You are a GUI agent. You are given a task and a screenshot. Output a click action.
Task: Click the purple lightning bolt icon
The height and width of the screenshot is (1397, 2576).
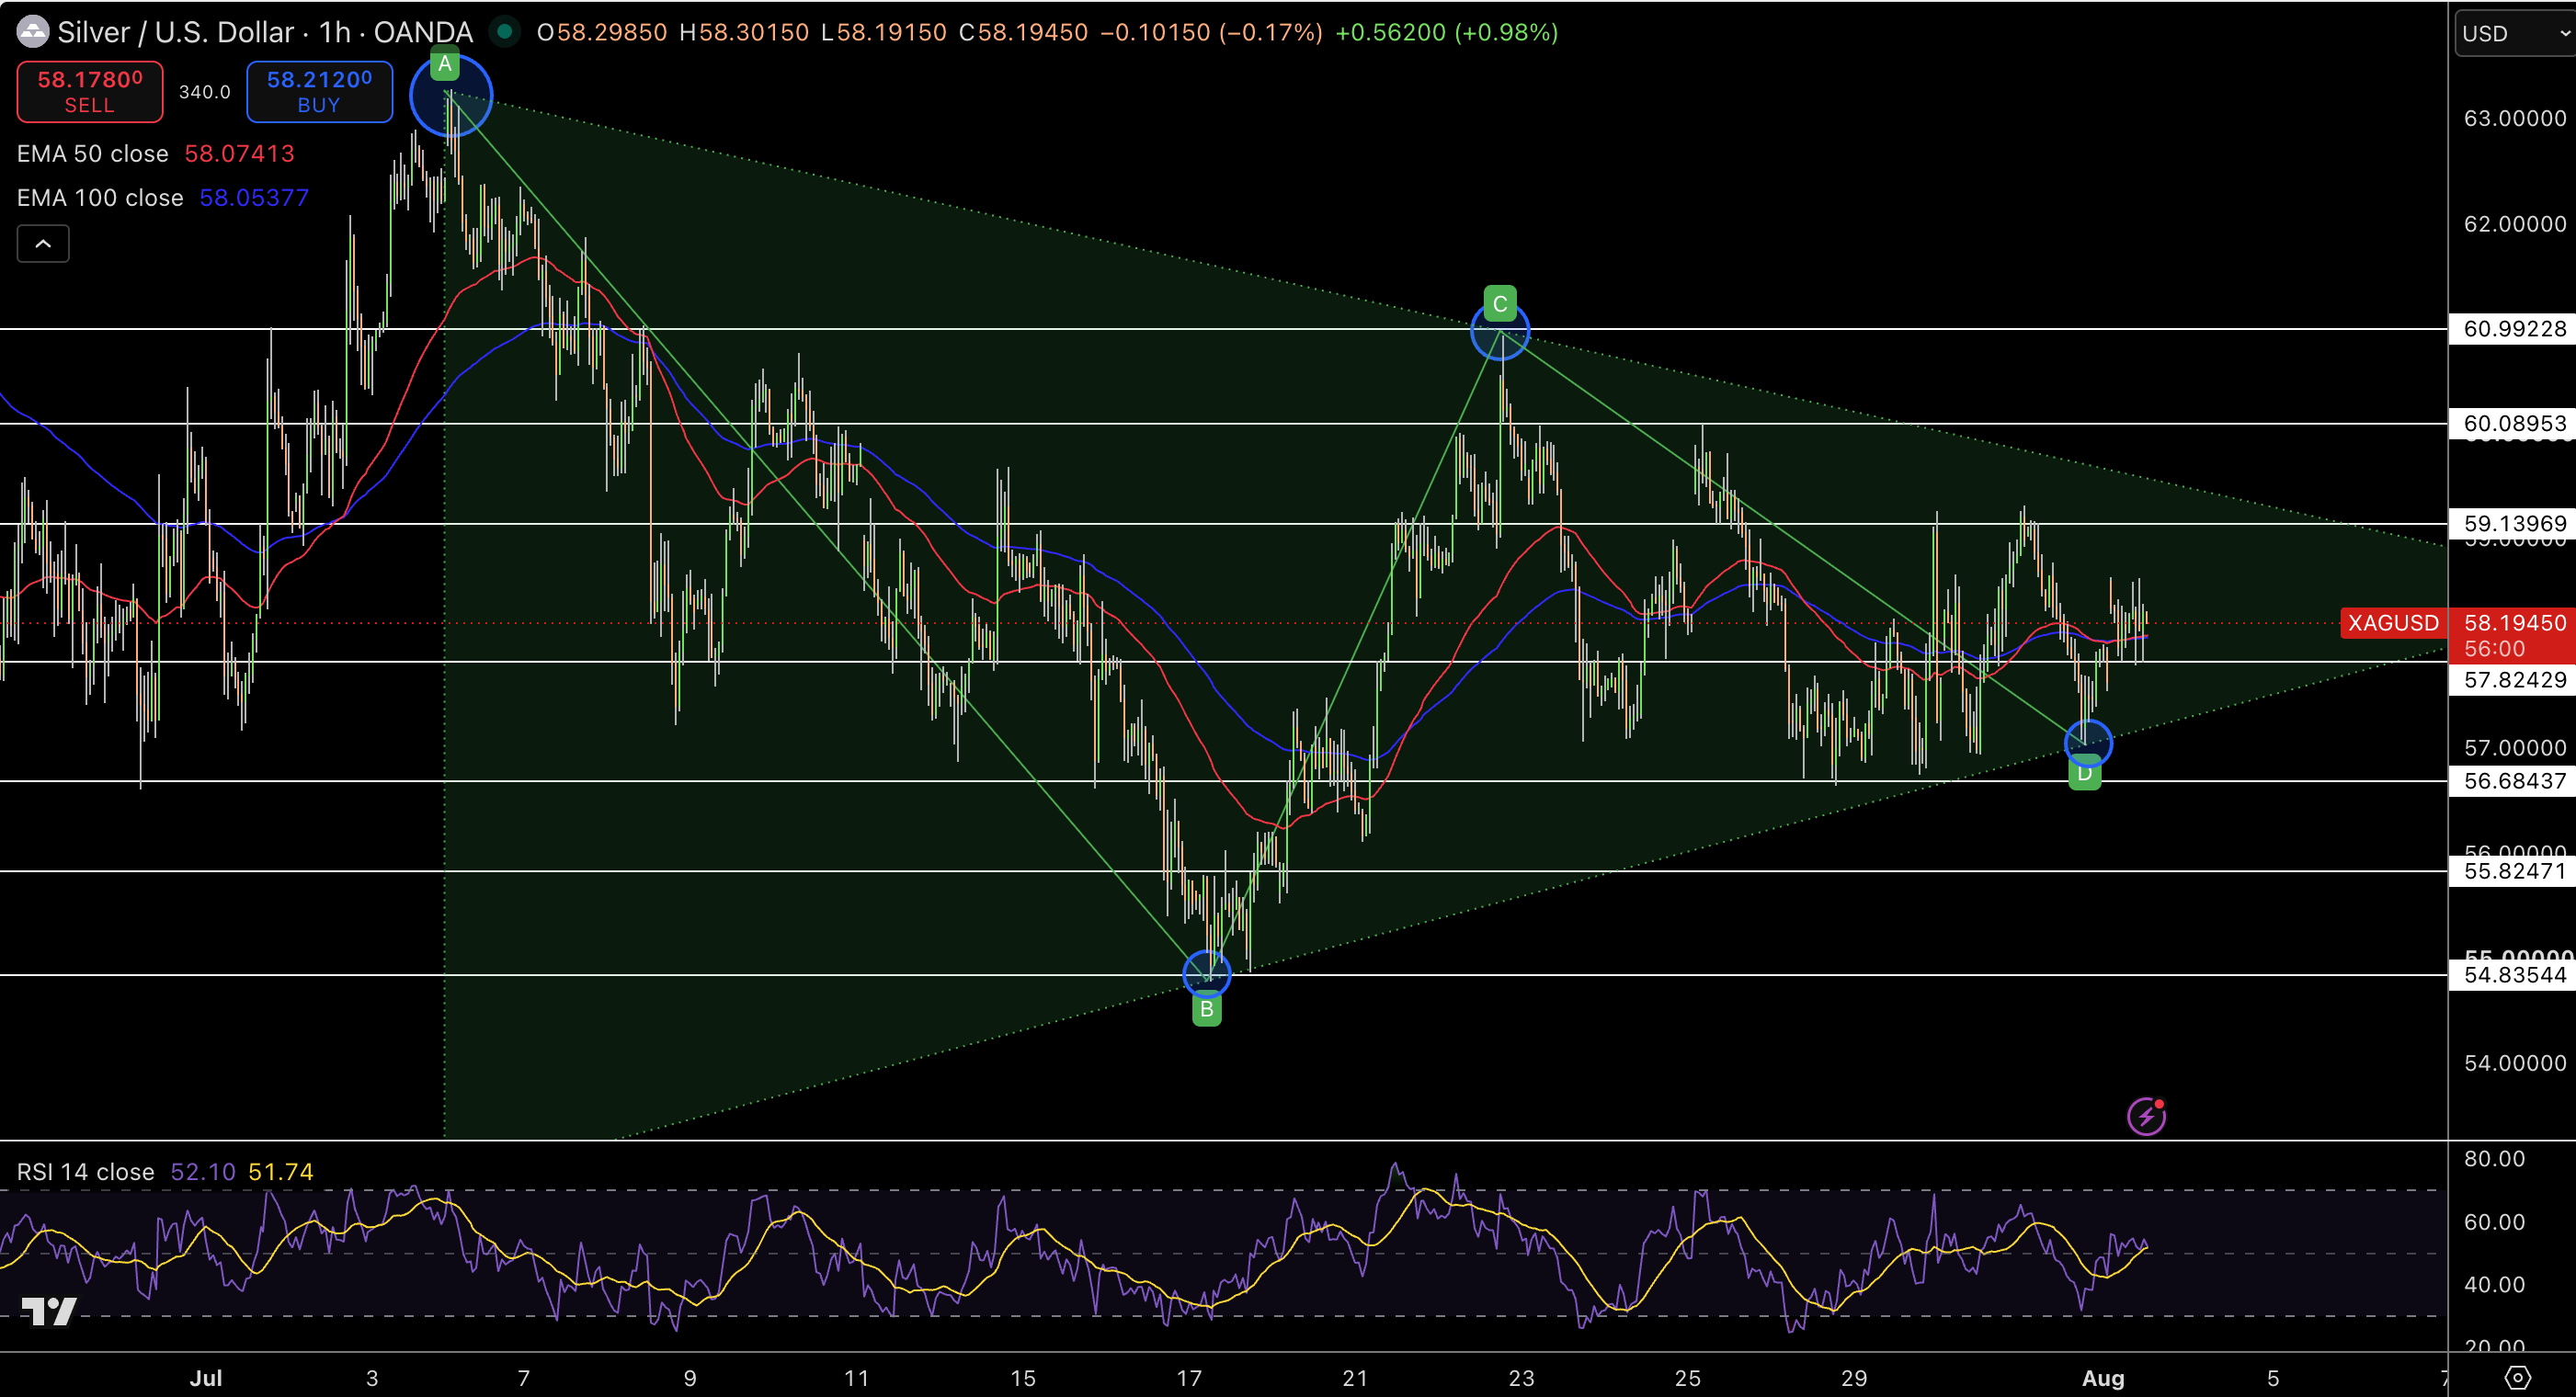[x=2146, y=1116]
